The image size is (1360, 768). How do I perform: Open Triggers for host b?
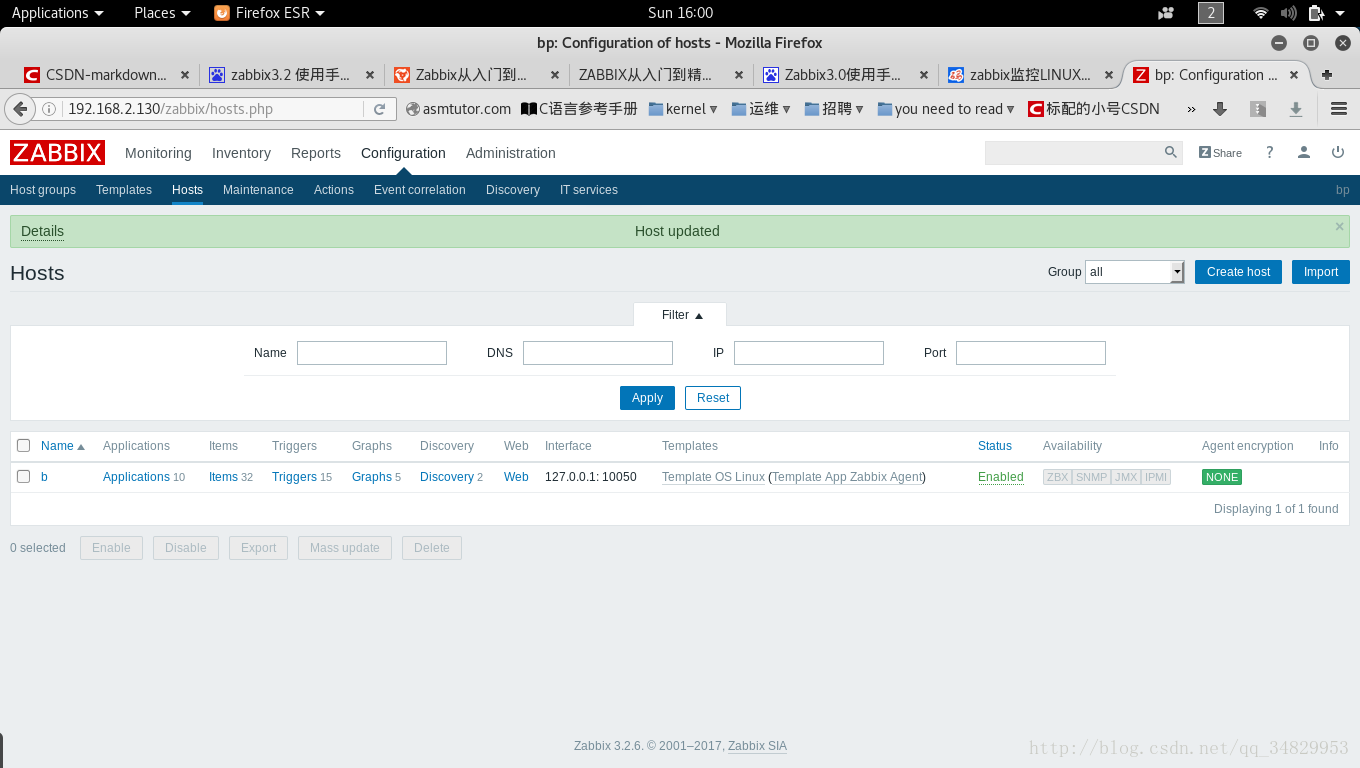(294, 477)
